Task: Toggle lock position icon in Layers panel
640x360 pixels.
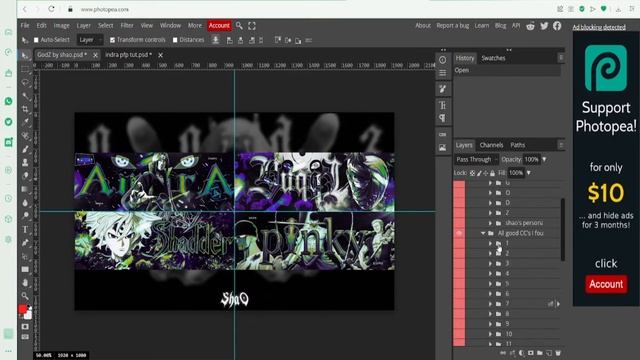Action: pyautogui.click(x=486, y=173)
